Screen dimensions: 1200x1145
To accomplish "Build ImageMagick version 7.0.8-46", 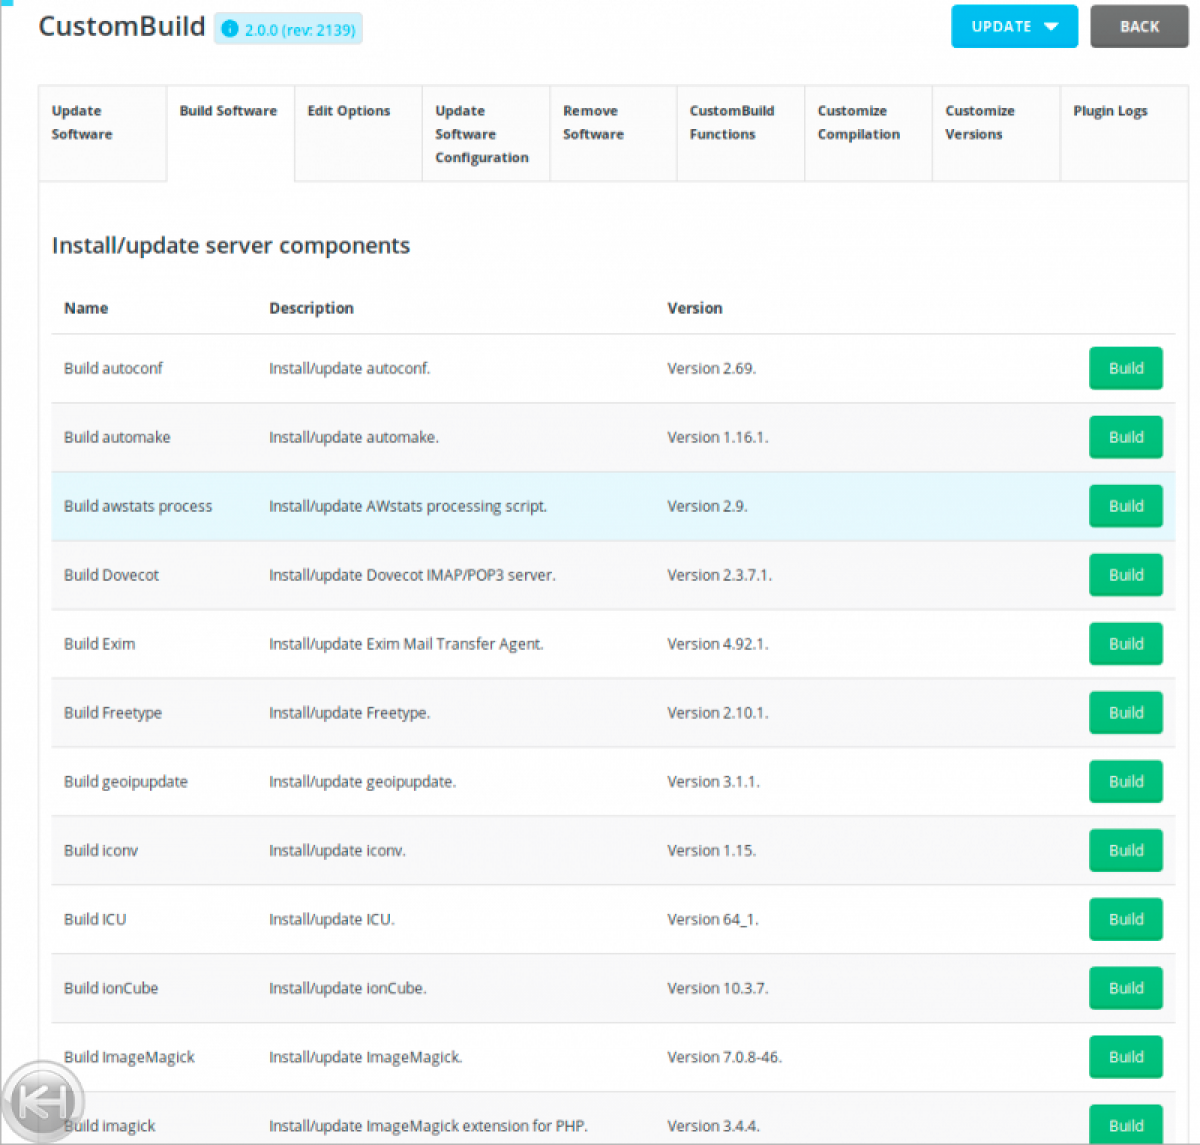I will click(1125, 1057).
